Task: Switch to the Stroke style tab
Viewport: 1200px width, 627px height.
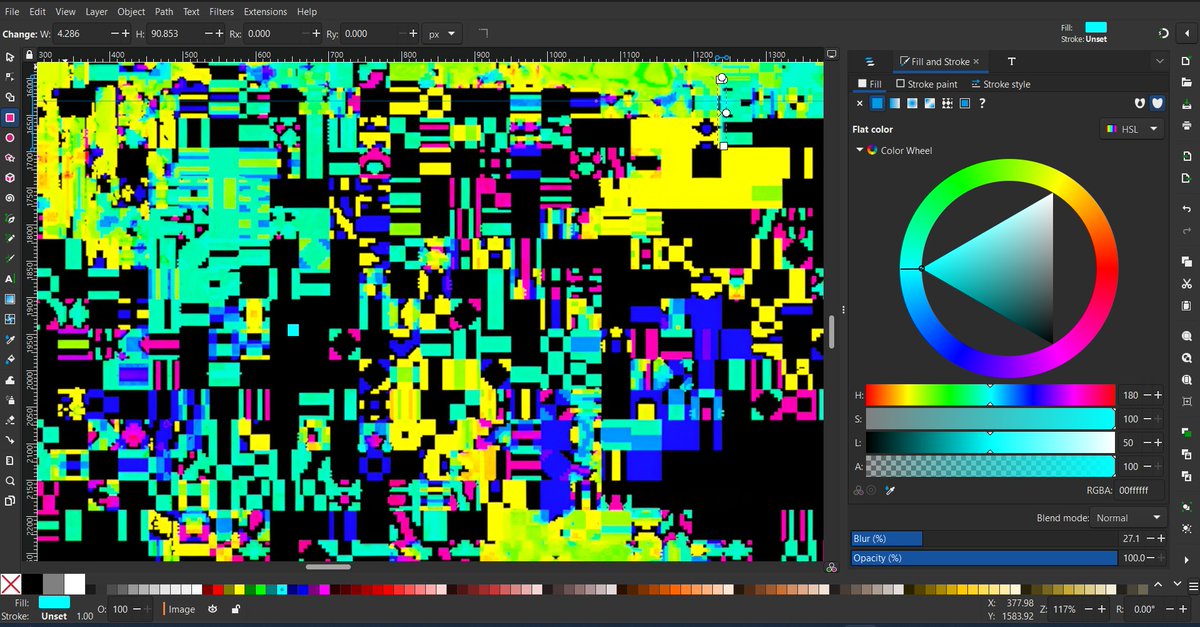Action: (x=1000, y=84)
